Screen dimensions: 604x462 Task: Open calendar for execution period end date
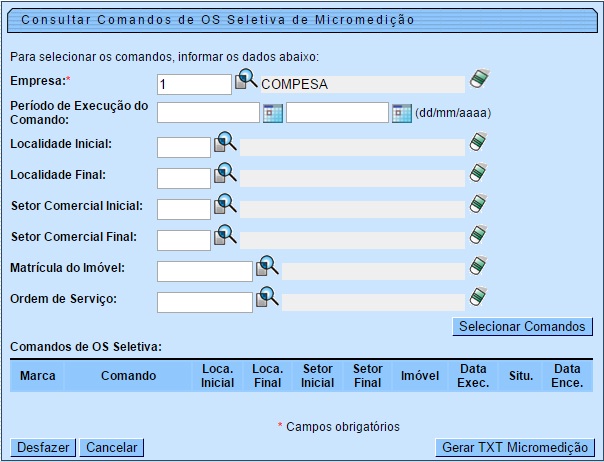(x=401, y=112)
